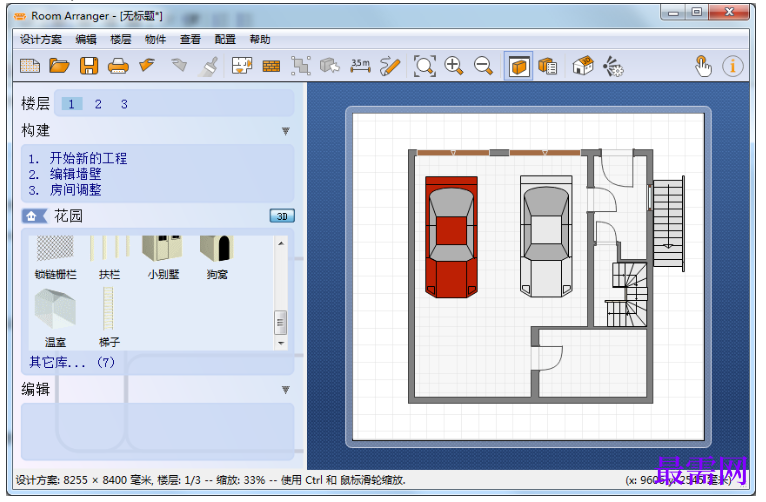Expand the 编辑 section arrow
766x502 pixels.
286,390
